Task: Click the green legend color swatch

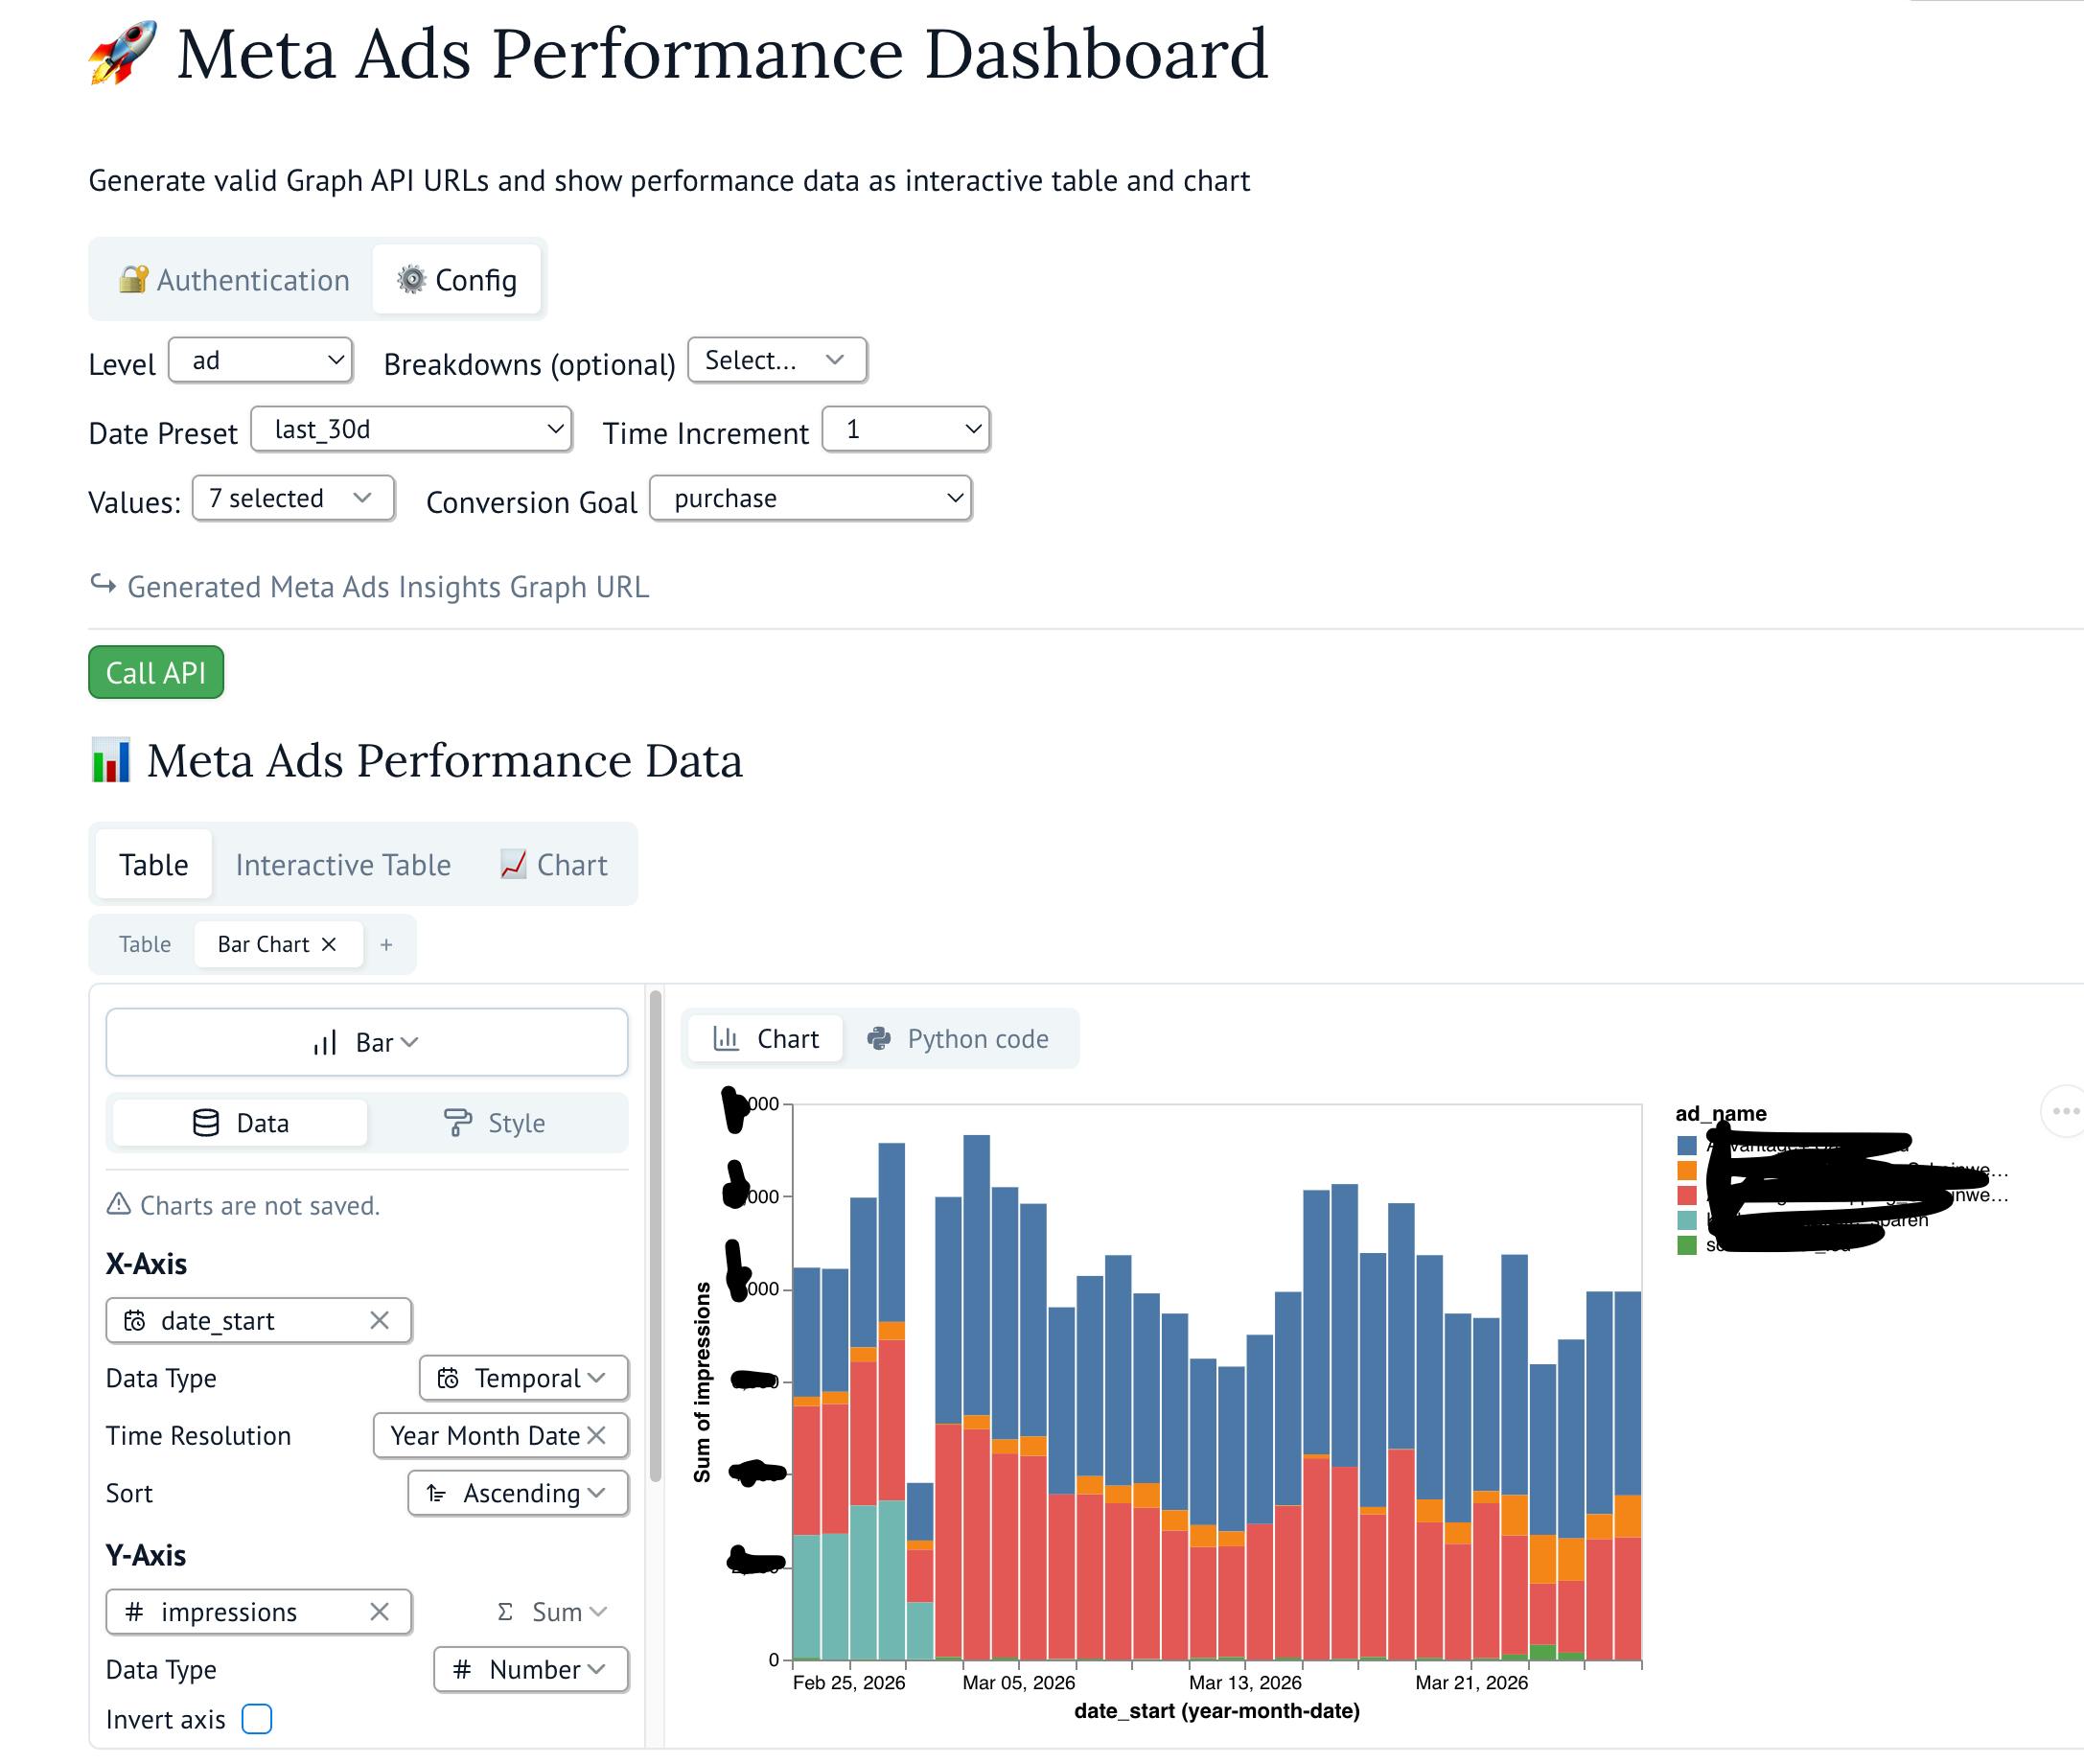Action: (1687, 1245)
